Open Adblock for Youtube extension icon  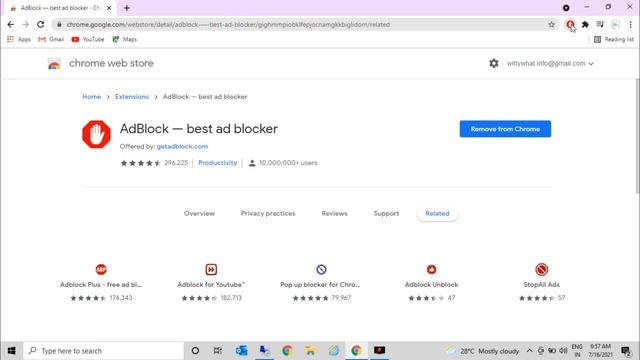tap(211, 269)
